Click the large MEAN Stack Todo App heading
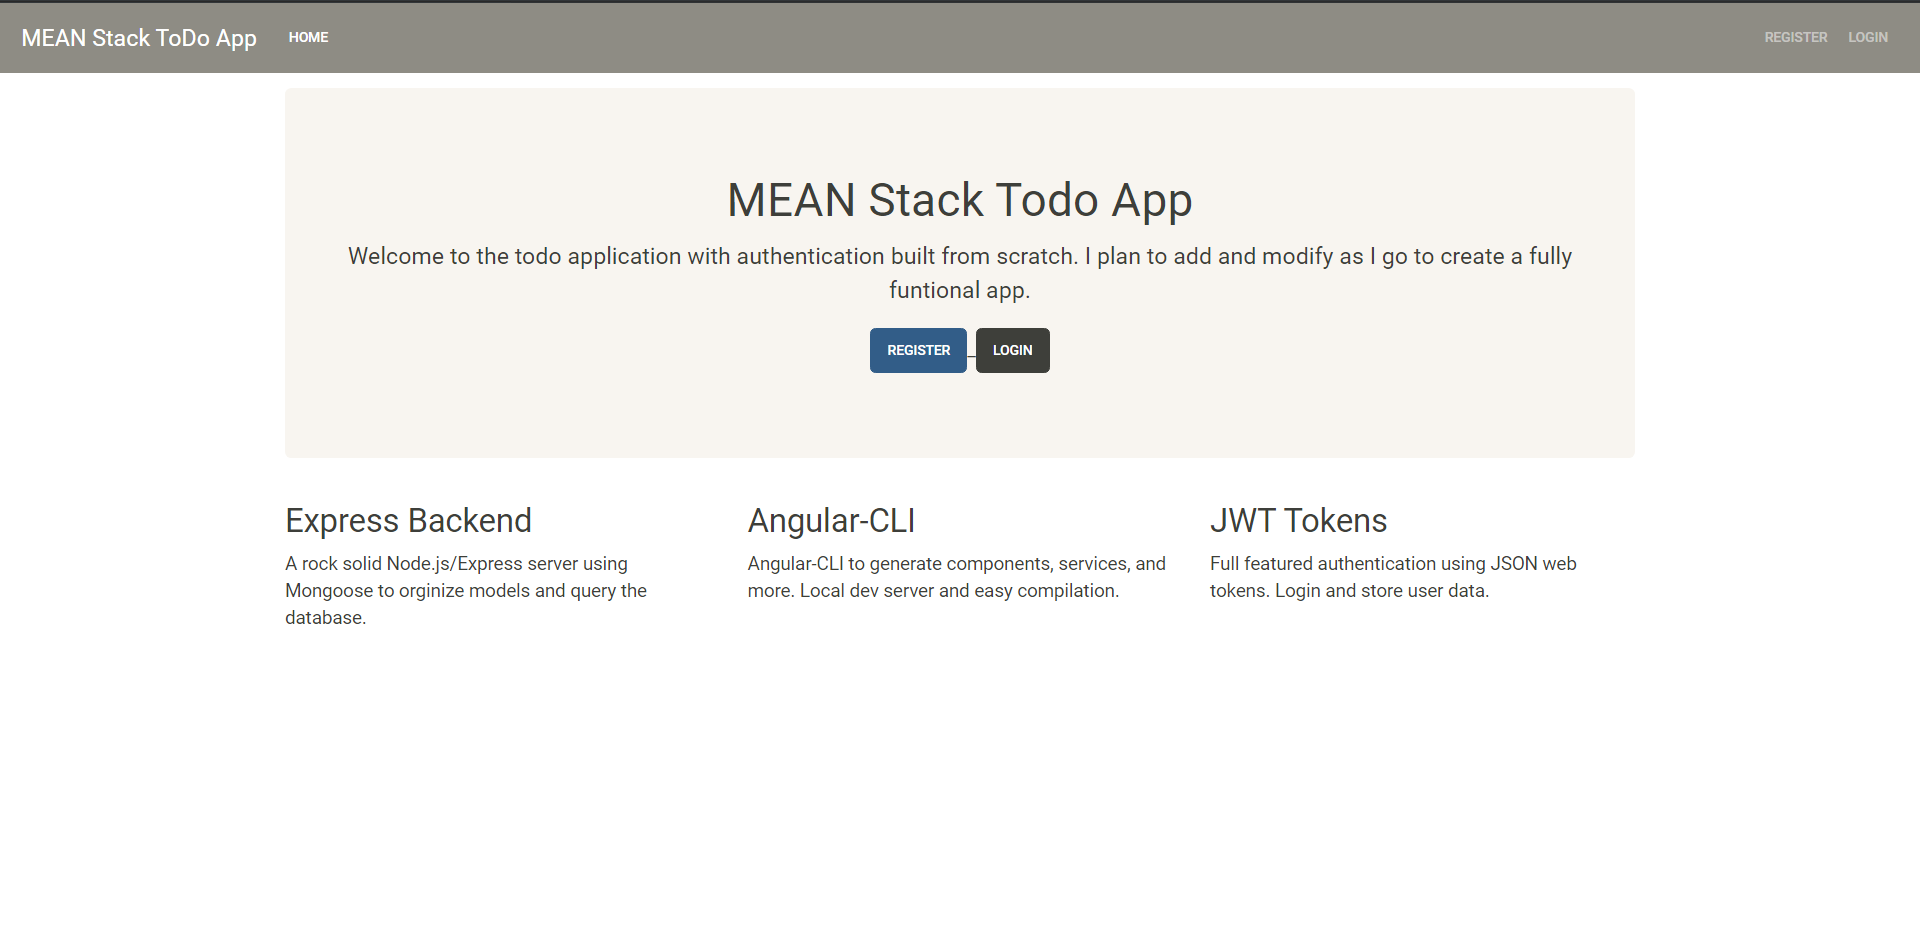 pos(959,200)
